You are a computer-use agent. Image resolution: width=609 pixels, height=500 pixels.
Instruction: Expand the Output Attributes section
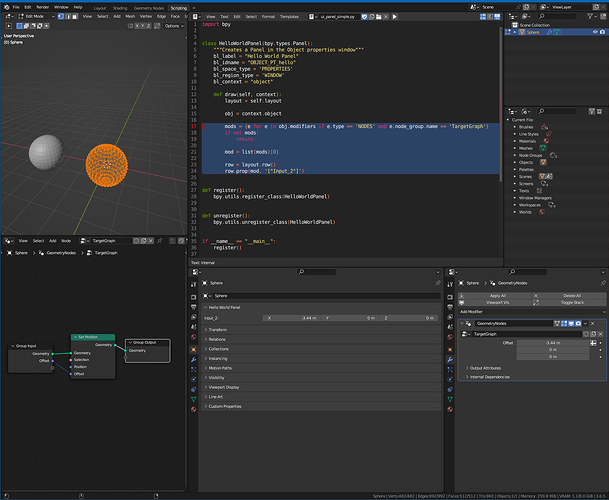click(x=484, y=368)
